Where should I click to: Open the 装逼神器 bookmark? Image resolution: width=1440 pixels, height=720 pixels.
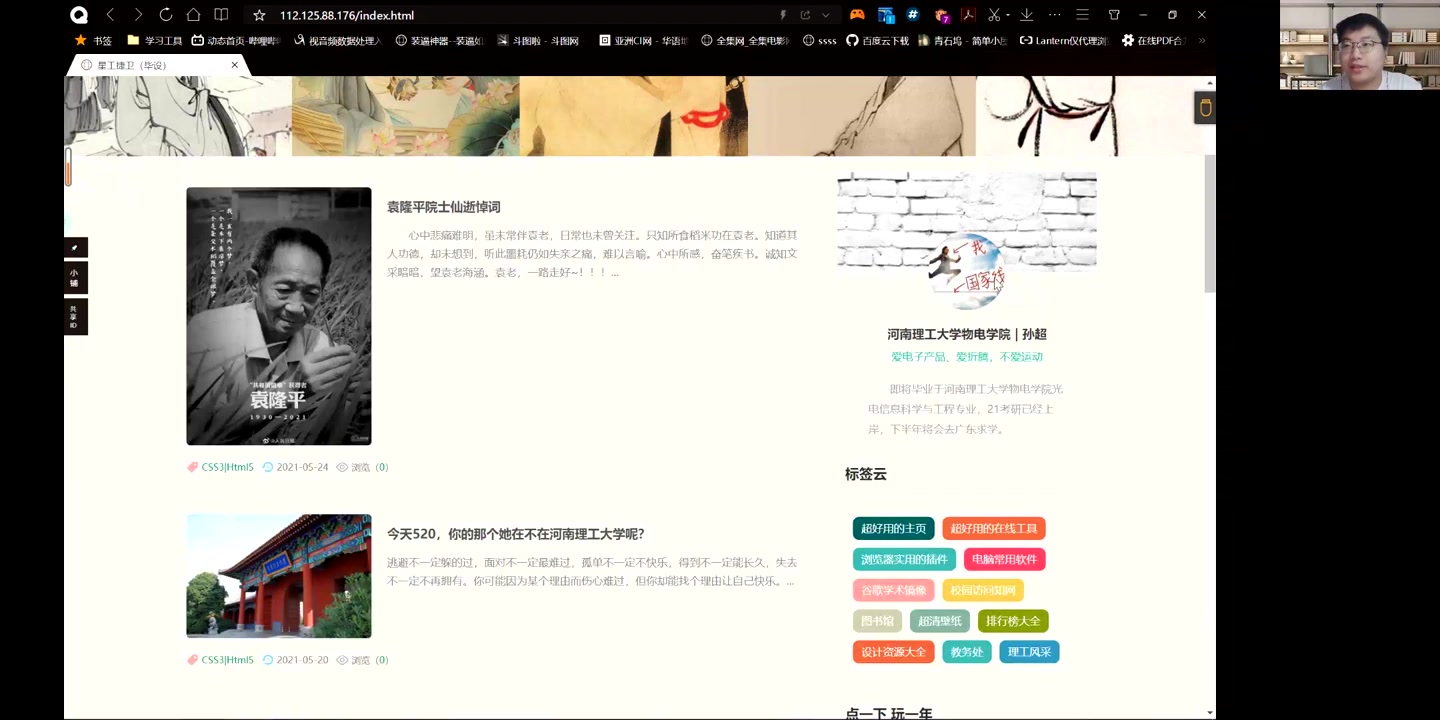tap(440, 41)
